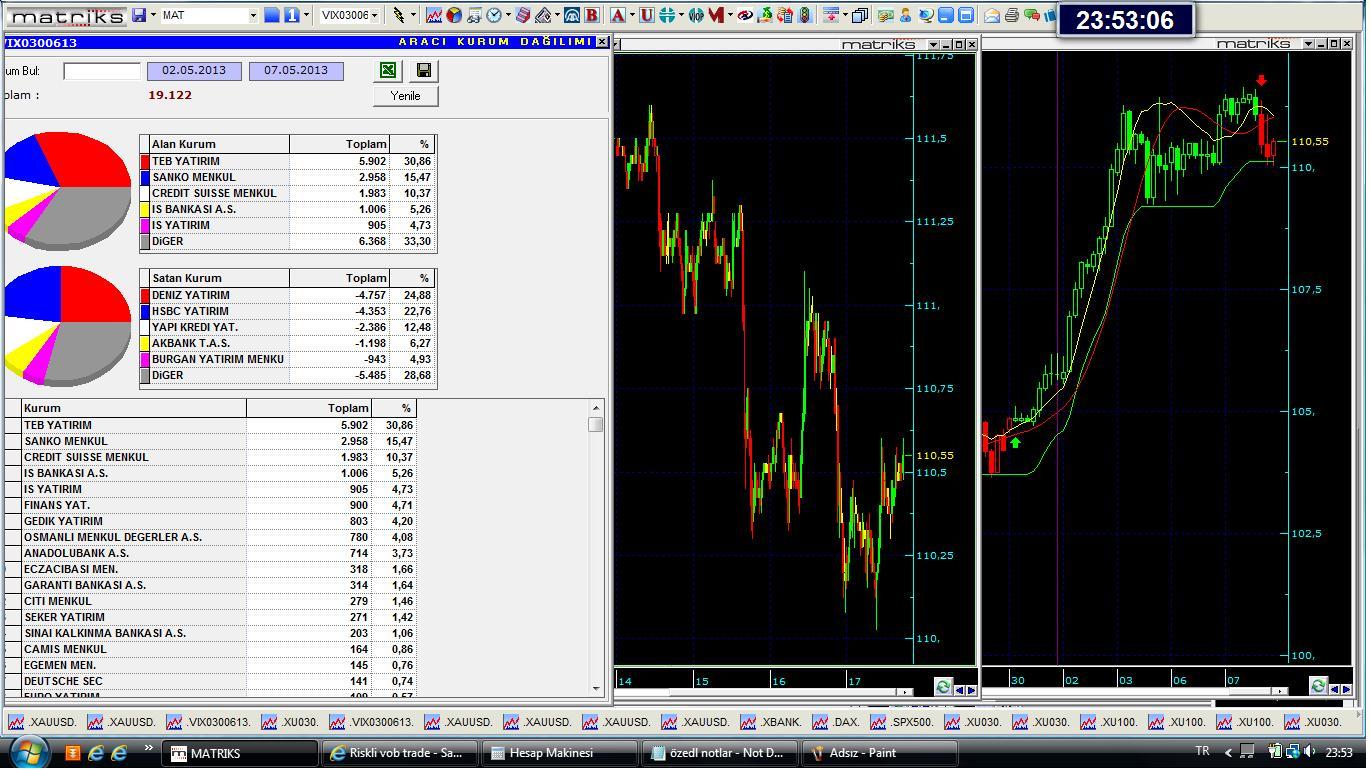Open dropdown arrow next to lightning icon
1370x770 pixels.
tap(413, 15)
